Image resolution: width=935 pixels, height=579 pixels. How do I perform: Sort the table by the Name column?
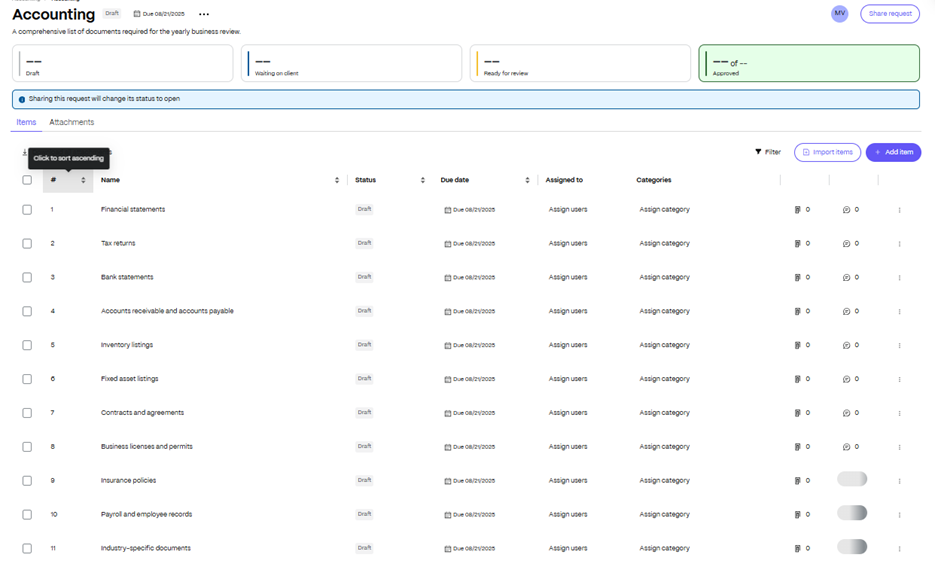pyautogui.click(x=337, y=180)
